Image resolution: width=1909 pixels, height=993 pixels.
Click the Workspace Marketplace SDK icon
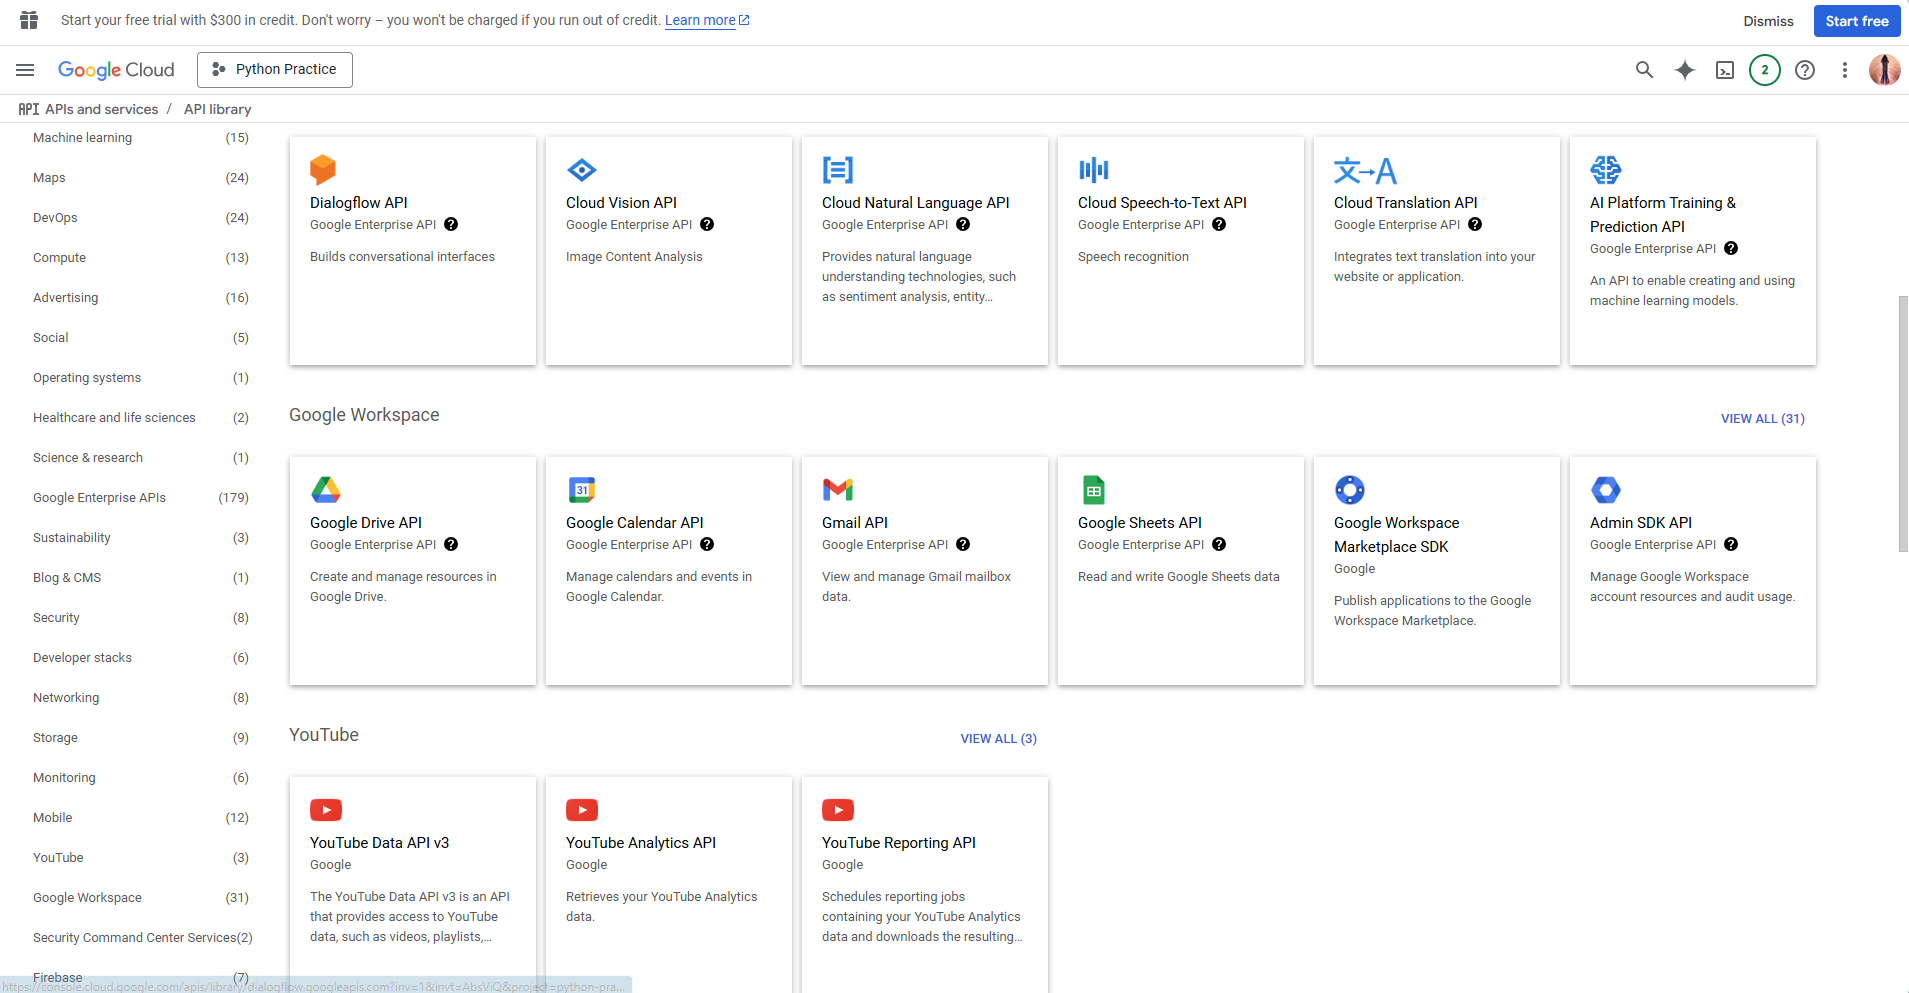1350,490
